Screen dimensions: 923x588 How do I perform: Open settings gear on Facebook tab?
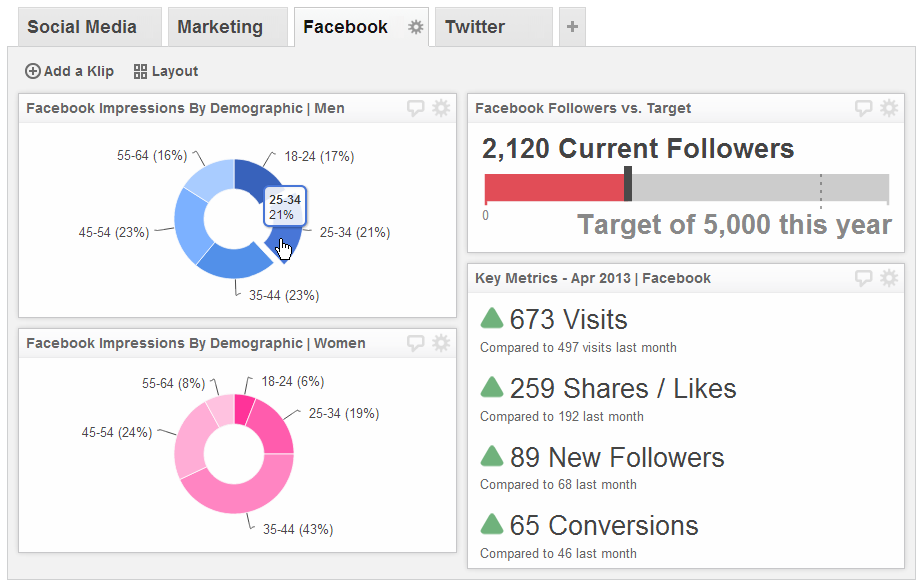pyautogui.click(x=414, y=27)
